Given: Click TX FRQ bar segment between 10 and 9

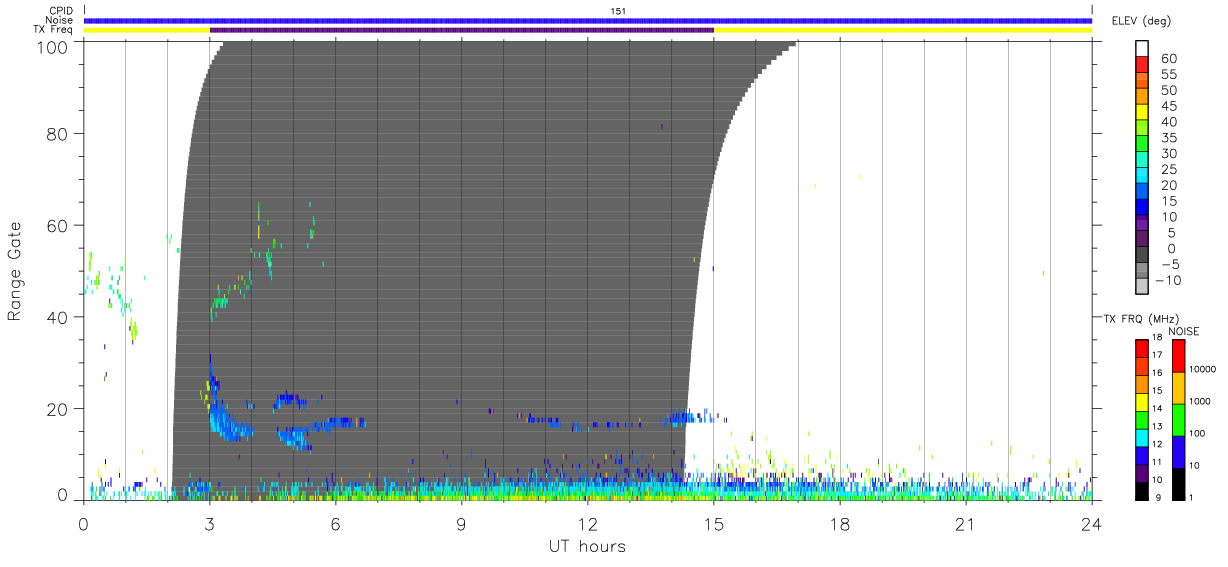Looking at the screenshot, I should pyautogui.click(x=1142, y=489).
